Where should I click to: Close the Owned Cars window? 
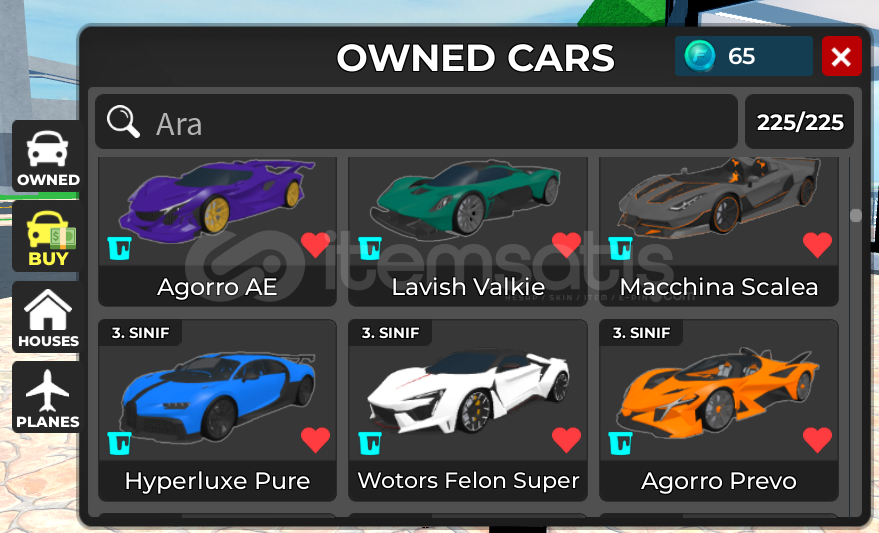point(841,56)
